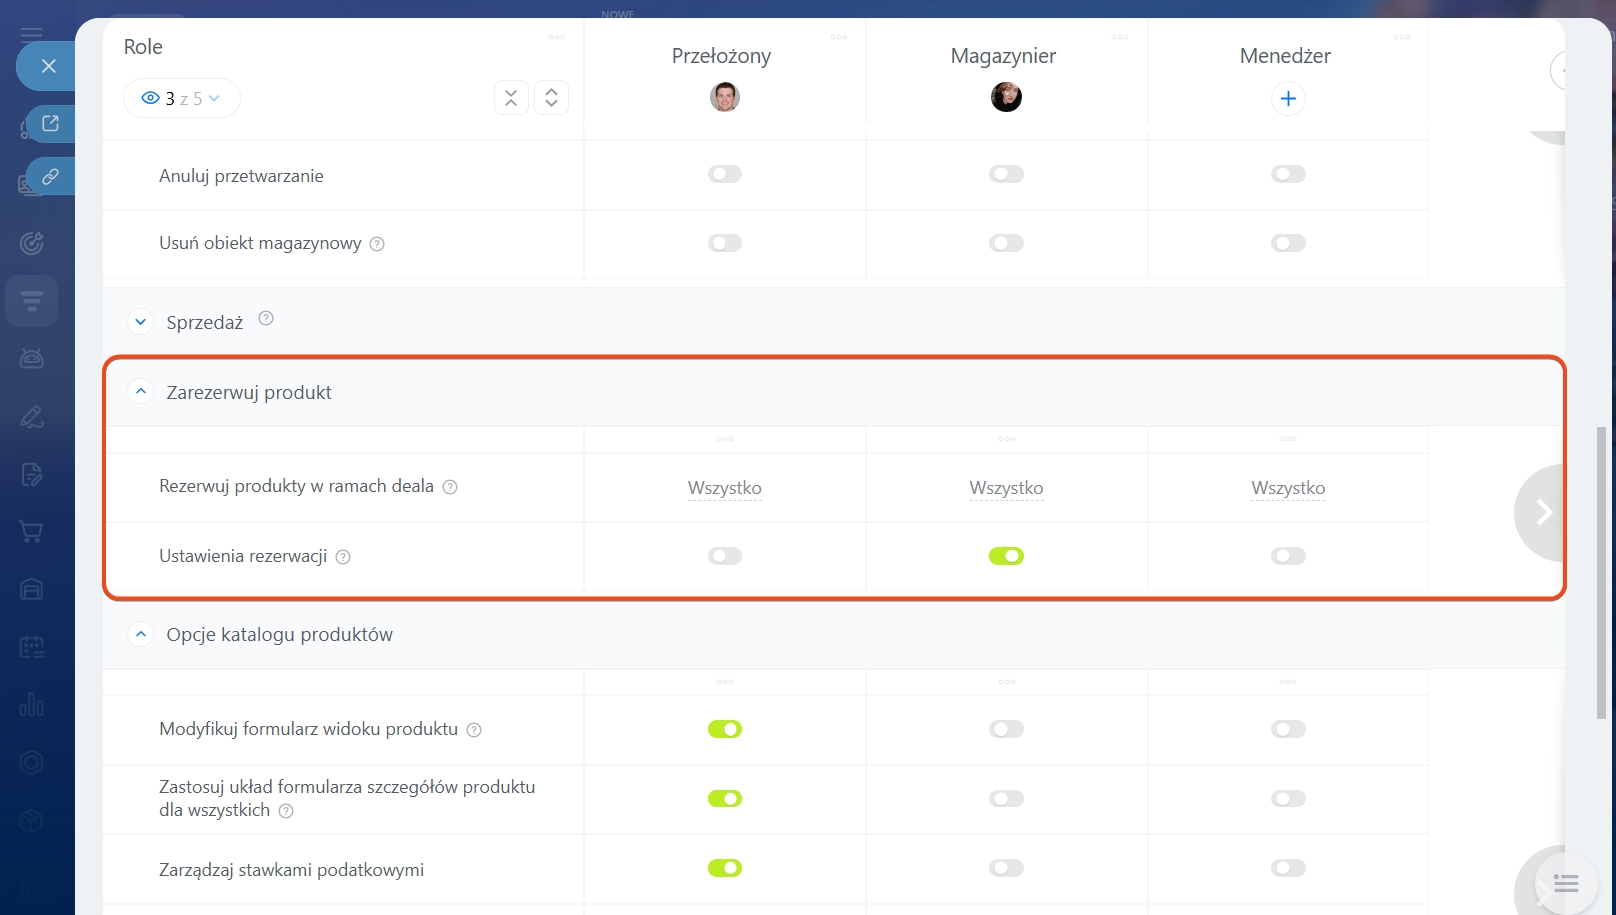Screen dimensions: 1616x915
Task: Click help icon beside Ustawienia rezerwacji
Action: coord(343,557)
